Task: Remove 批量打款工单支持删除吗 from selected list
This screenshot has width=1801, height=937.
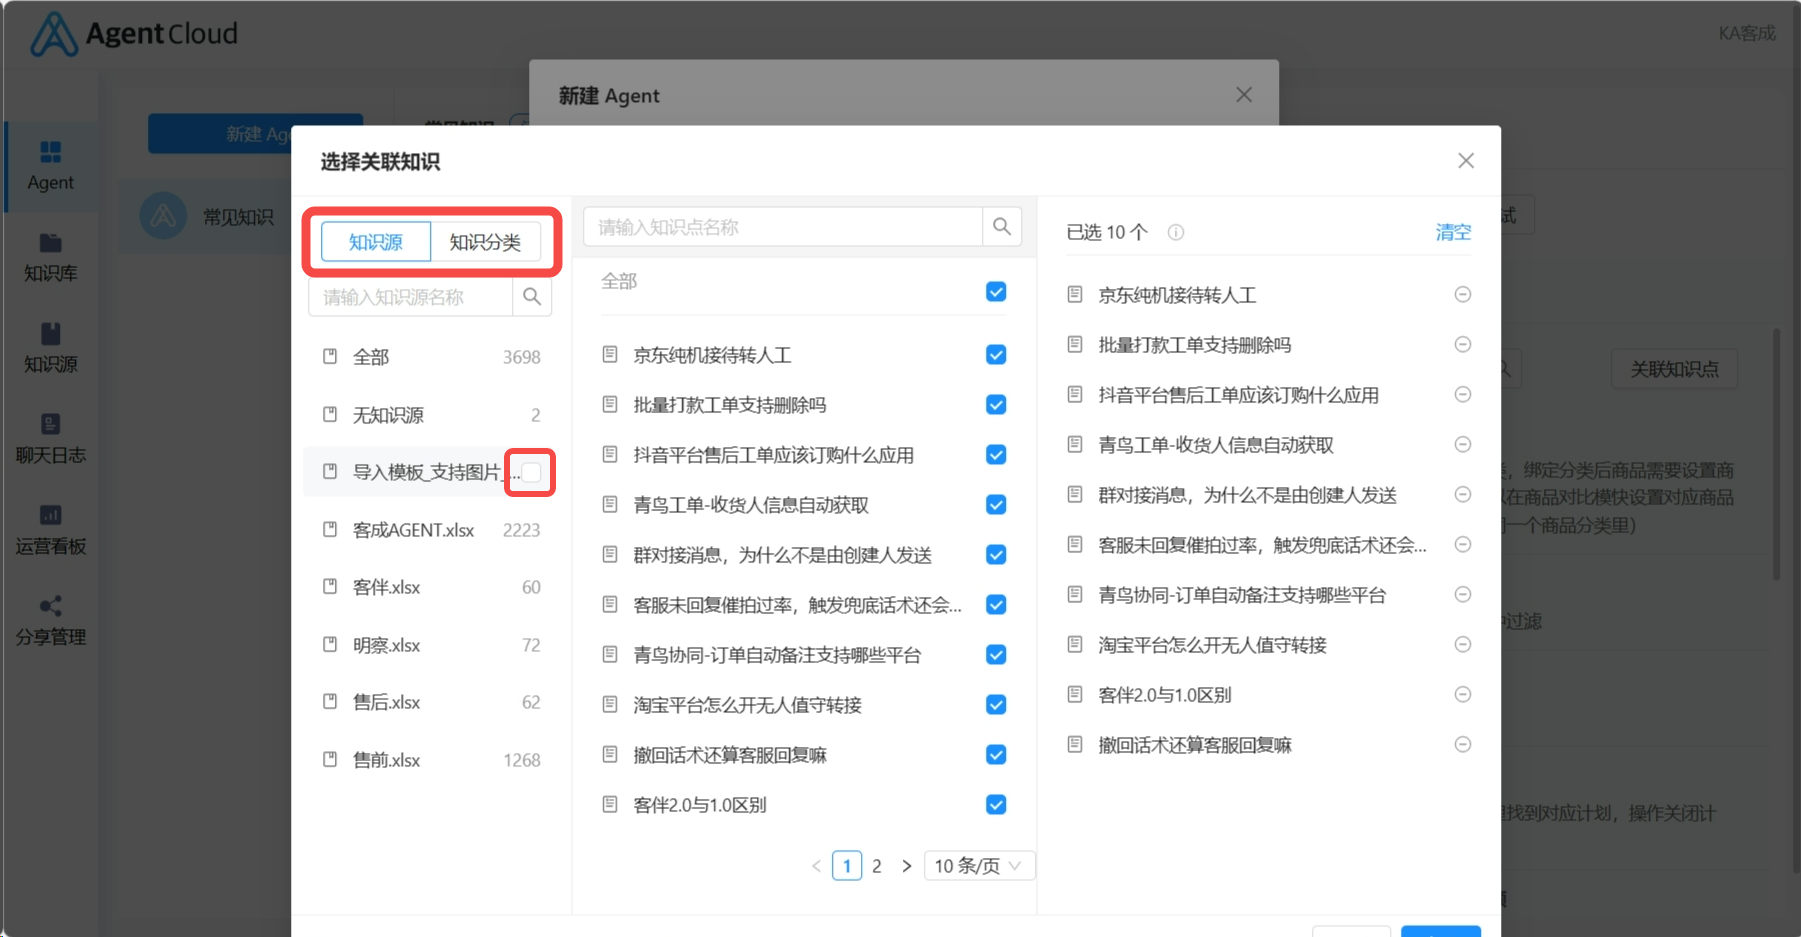Action: (x=1462, y=345)
